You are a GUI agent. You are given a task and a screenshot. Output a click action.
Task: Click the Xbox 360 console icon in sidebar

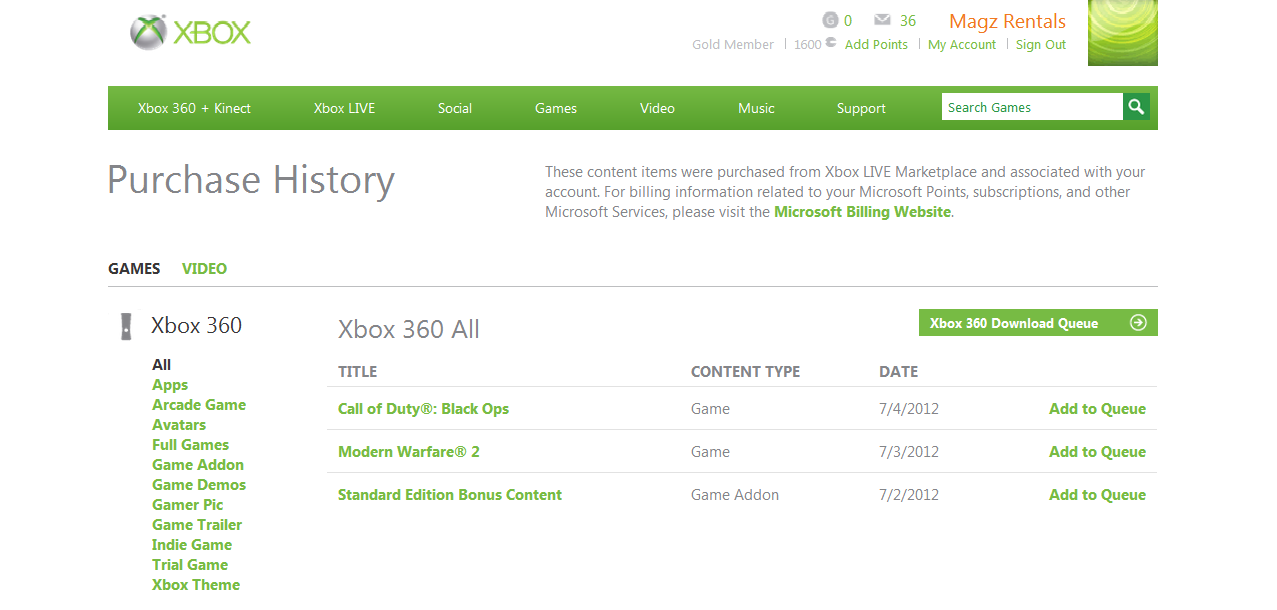point(126,326)
